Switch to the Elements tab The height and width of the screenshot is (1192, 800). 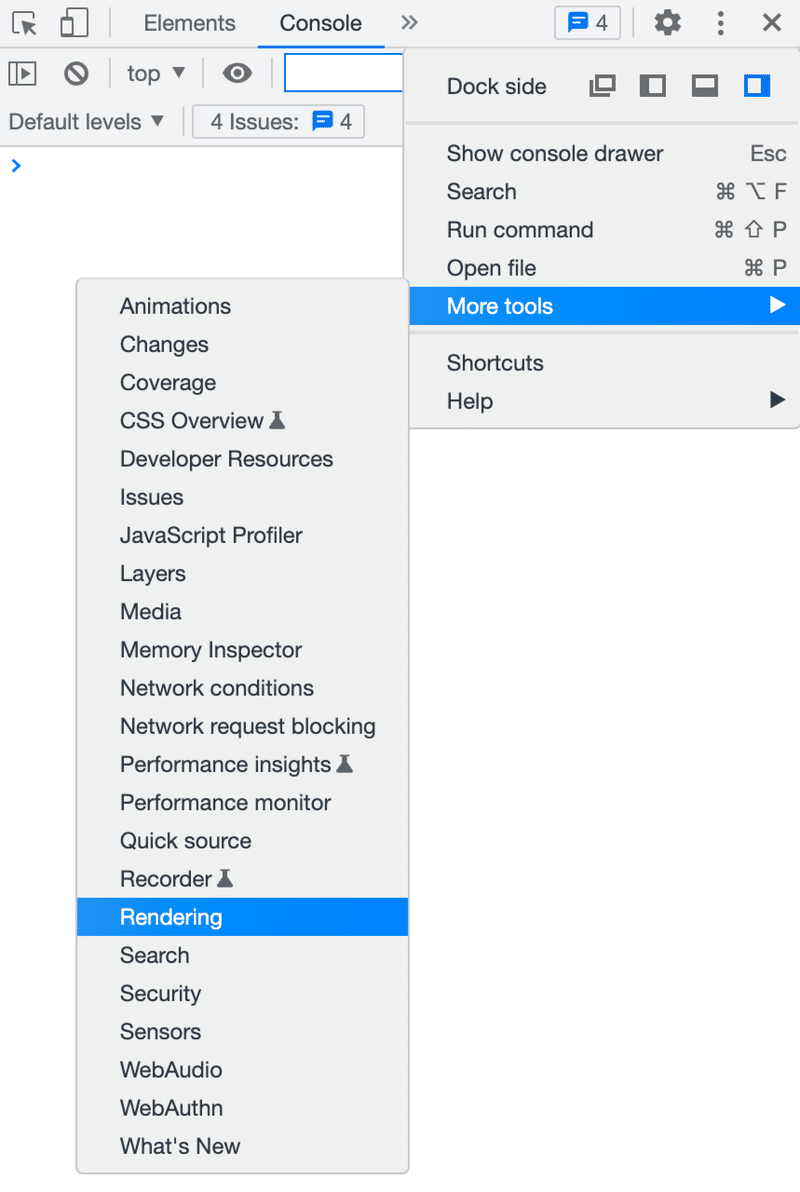(189, 23)
